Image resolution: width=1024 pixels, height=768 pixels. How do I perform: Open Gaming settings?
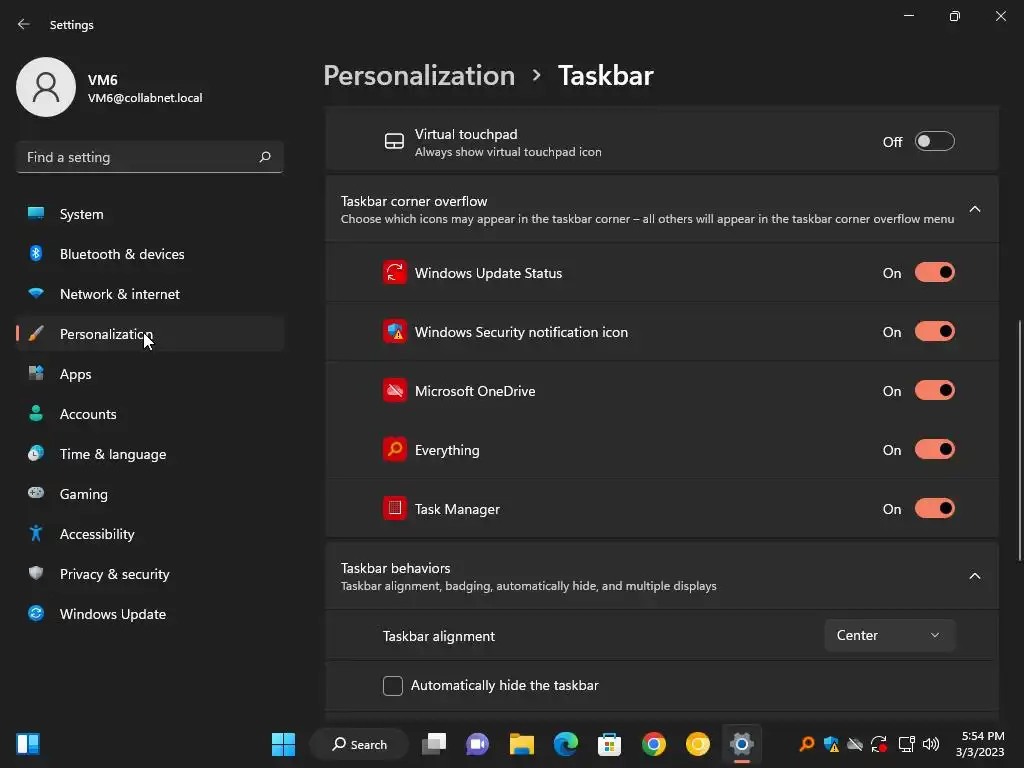coord(150,494)
